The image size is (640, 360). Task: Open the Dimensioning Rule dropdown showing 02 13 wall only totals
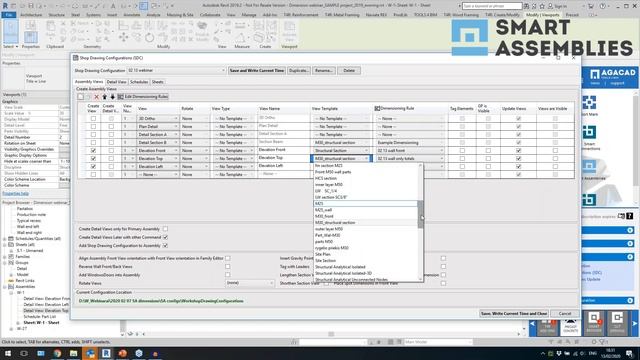point(410,158)
